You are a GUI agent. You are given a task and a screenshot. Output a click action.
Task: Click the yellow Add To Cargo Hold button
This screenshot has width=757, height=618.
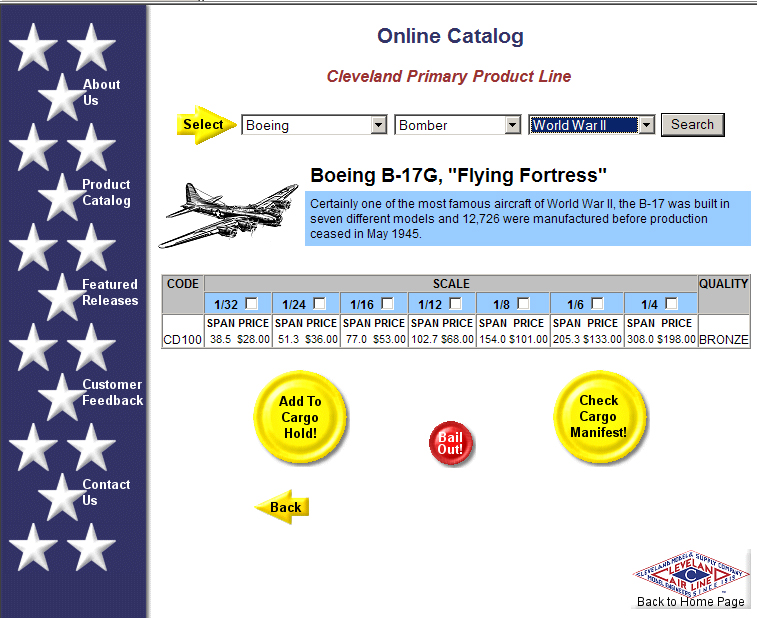300,416
